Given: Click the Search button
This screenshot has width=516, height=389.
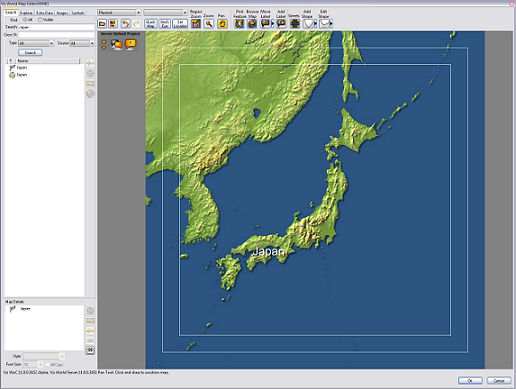Looking at the screenshot, I should tap(30, 53).
